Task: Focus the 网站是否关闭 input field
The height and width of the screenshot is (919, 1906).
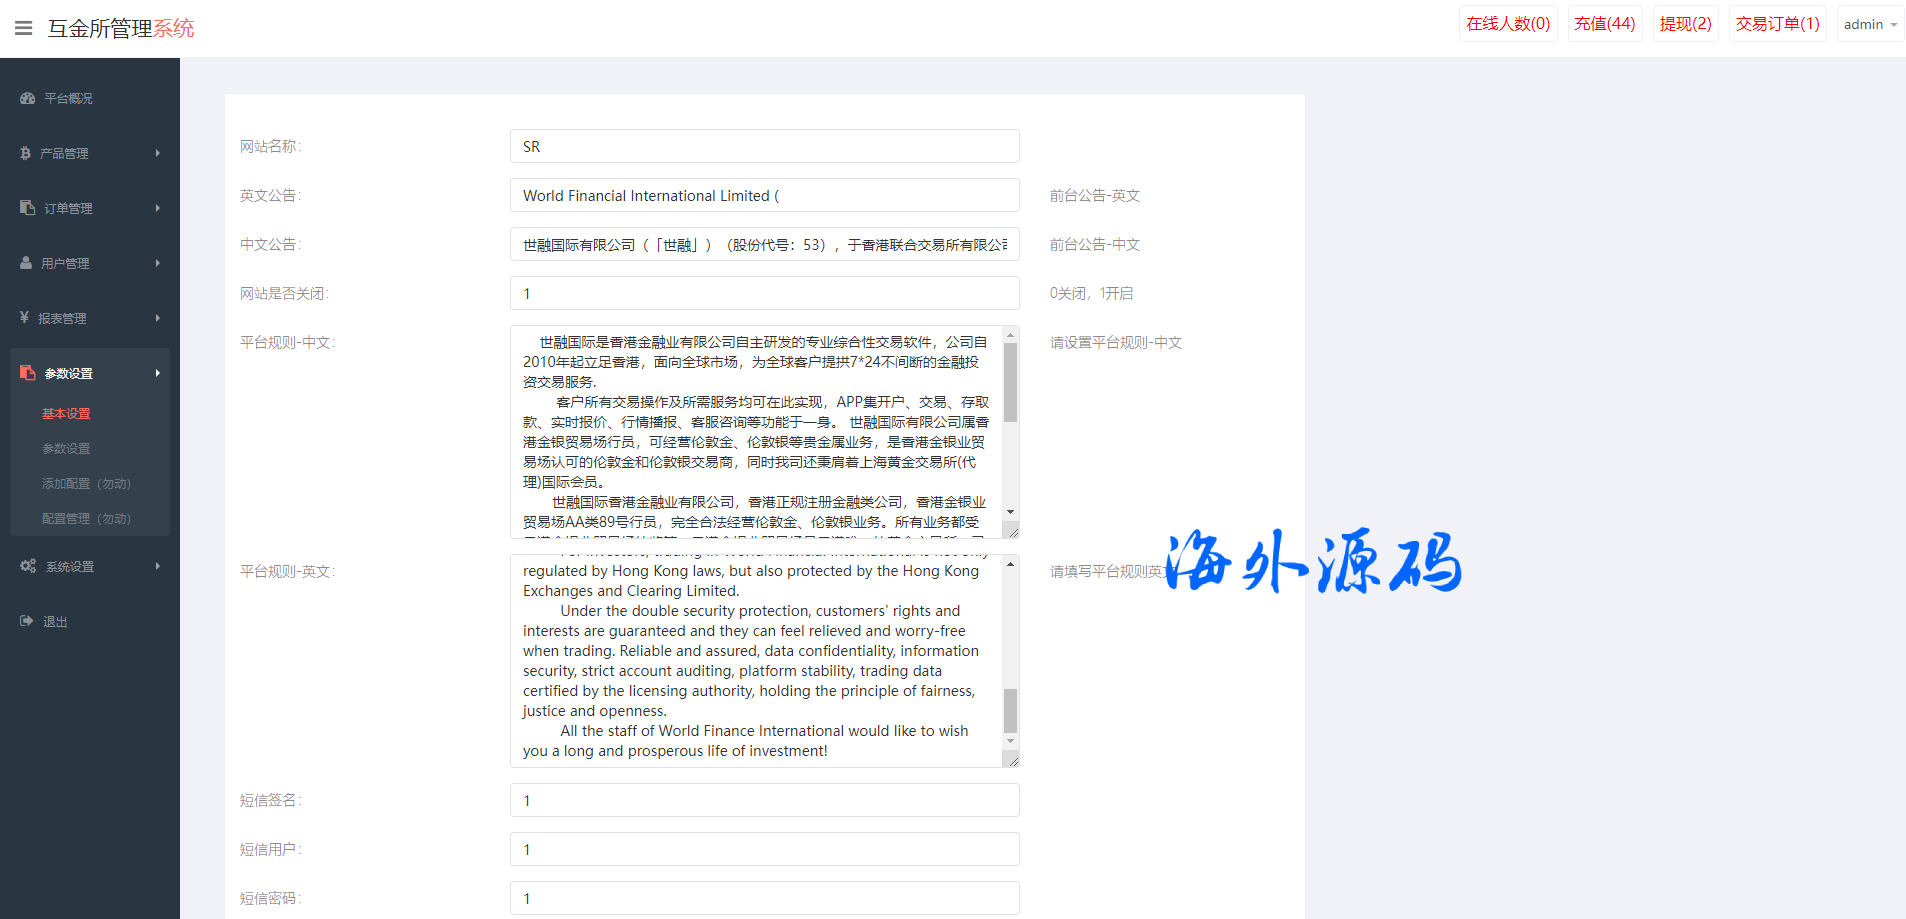Action: pyautogui.click(x=764, y=293)
